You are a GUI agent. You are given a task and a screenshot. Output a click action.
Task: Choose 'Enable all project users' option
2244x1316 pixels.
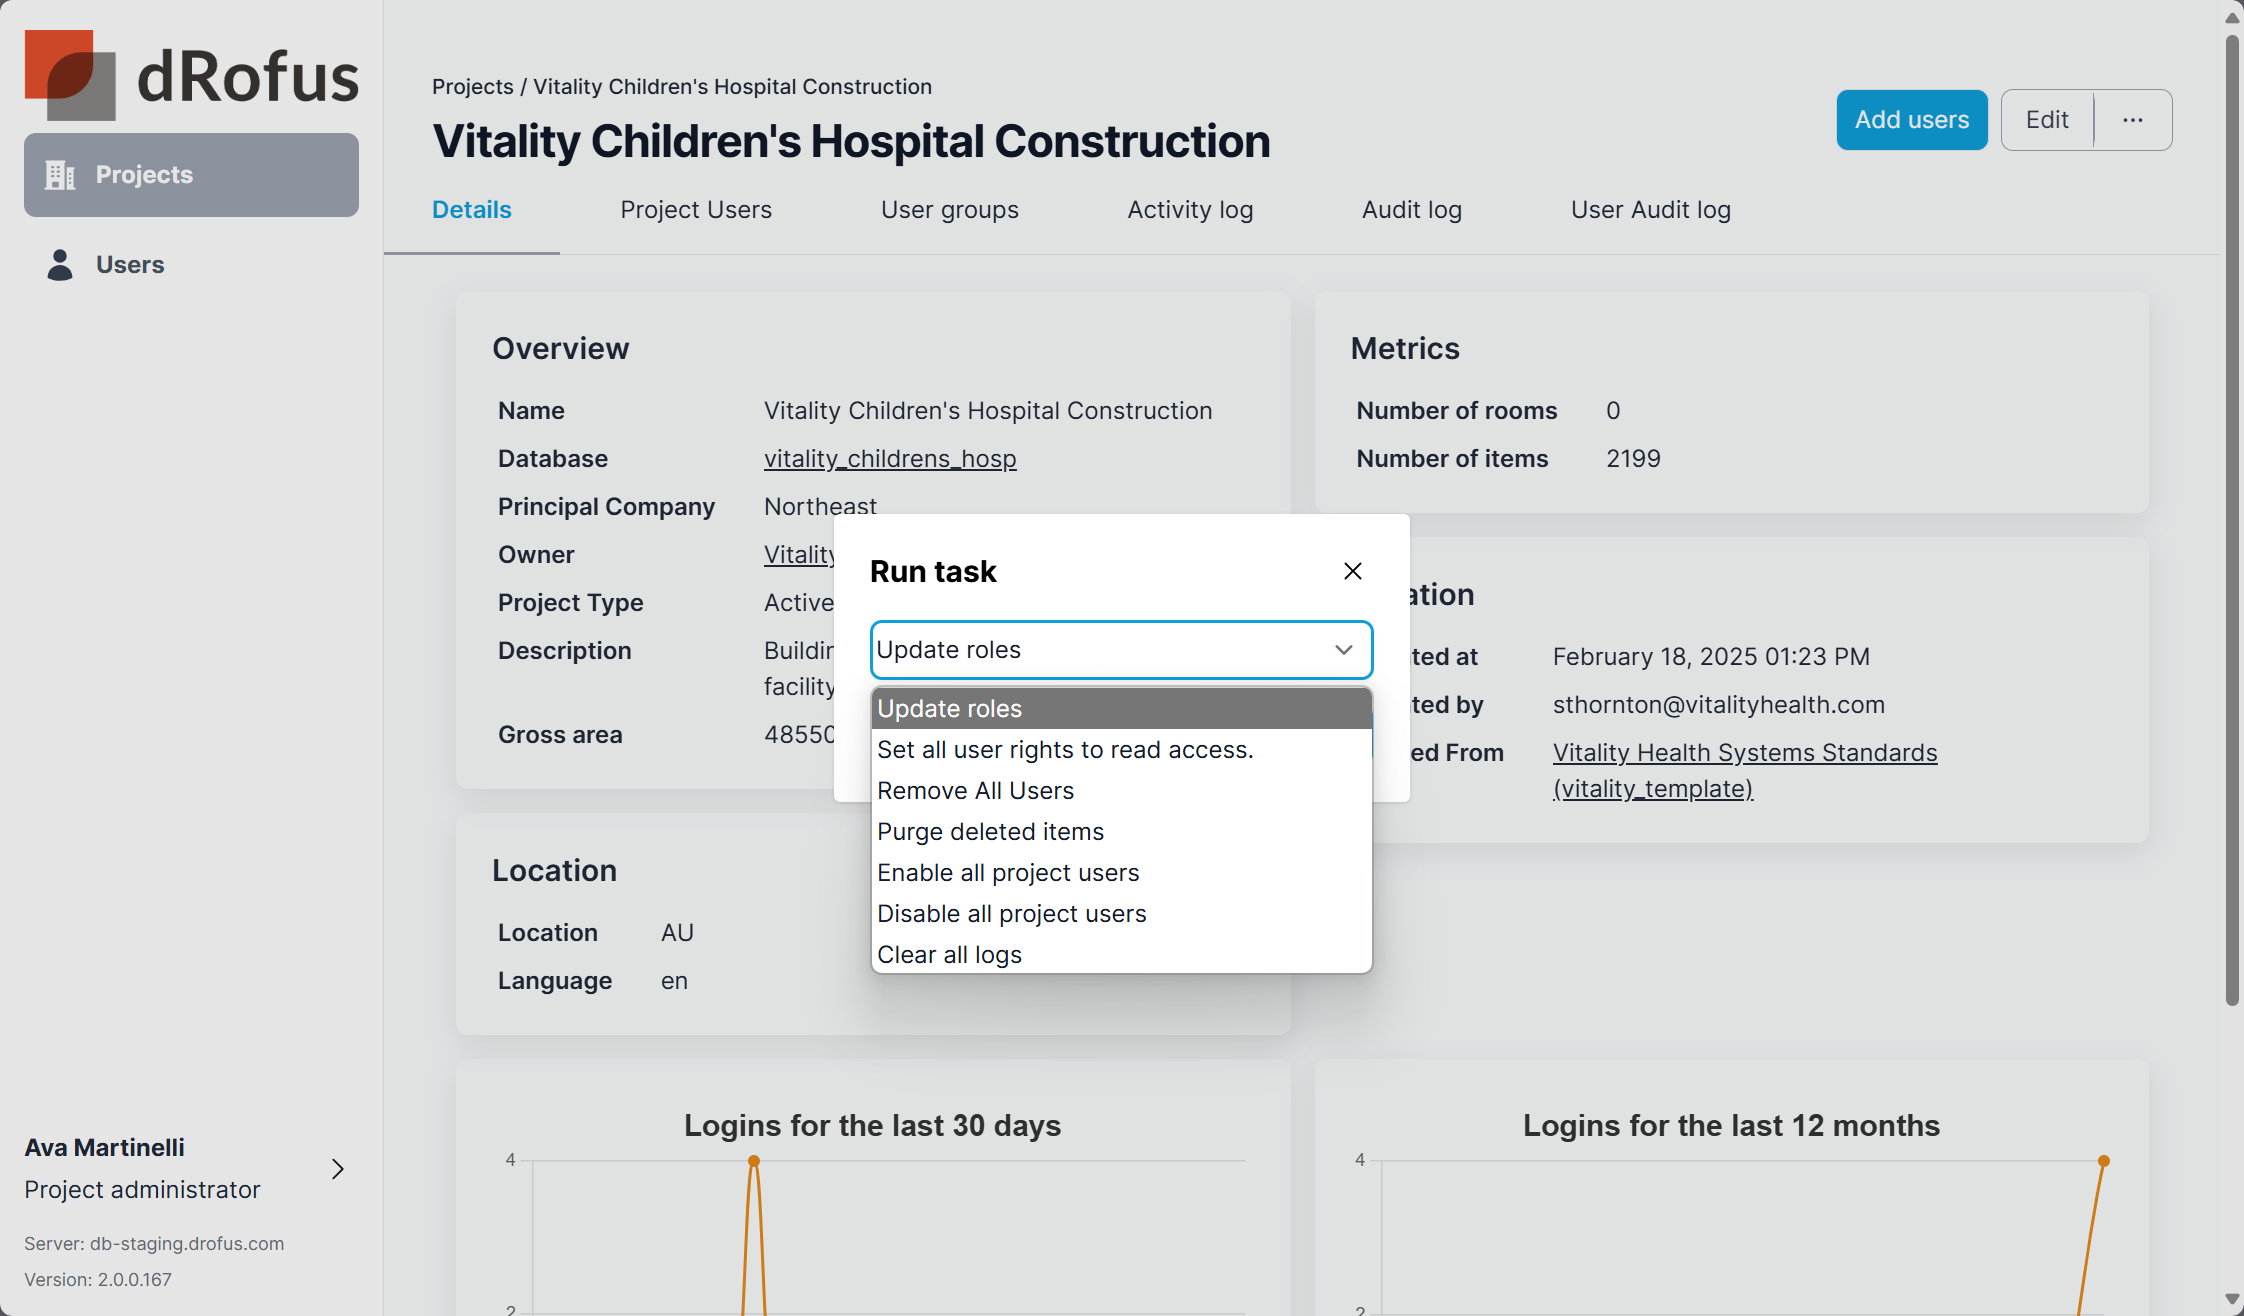(x=1008, y=873)
